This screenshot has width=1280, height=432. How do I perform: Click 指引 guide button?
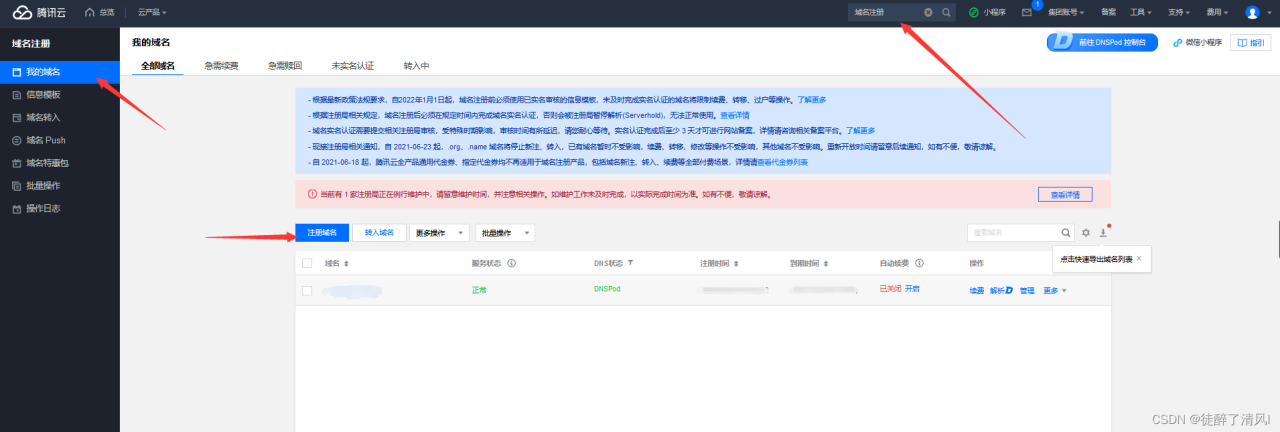pos(1251,42)
